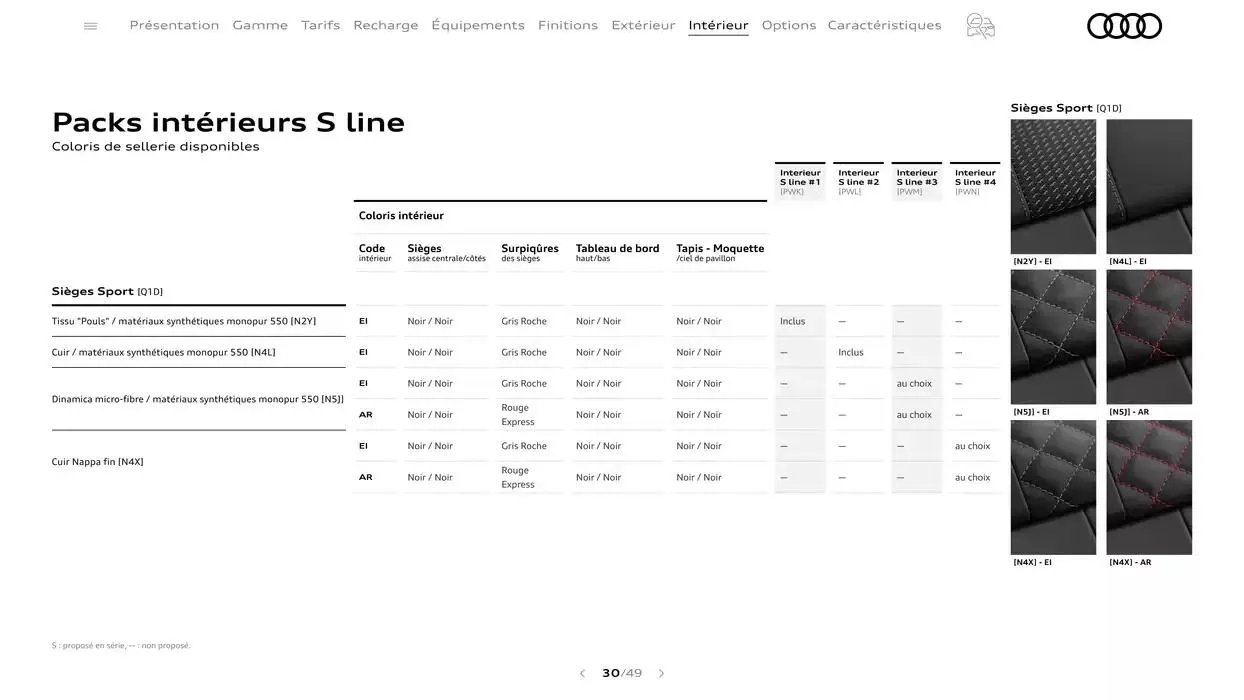
Task: Select the Interieur S line #1 [PWK] column header
Action: point(799,180)
